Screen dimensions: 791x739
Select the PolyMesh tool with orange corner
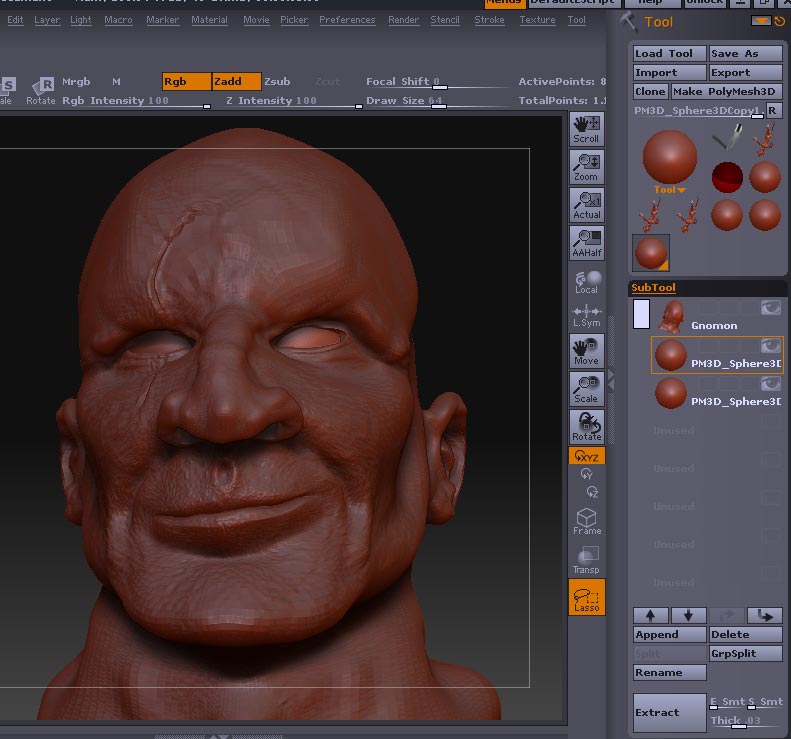[x=651, y=253]
